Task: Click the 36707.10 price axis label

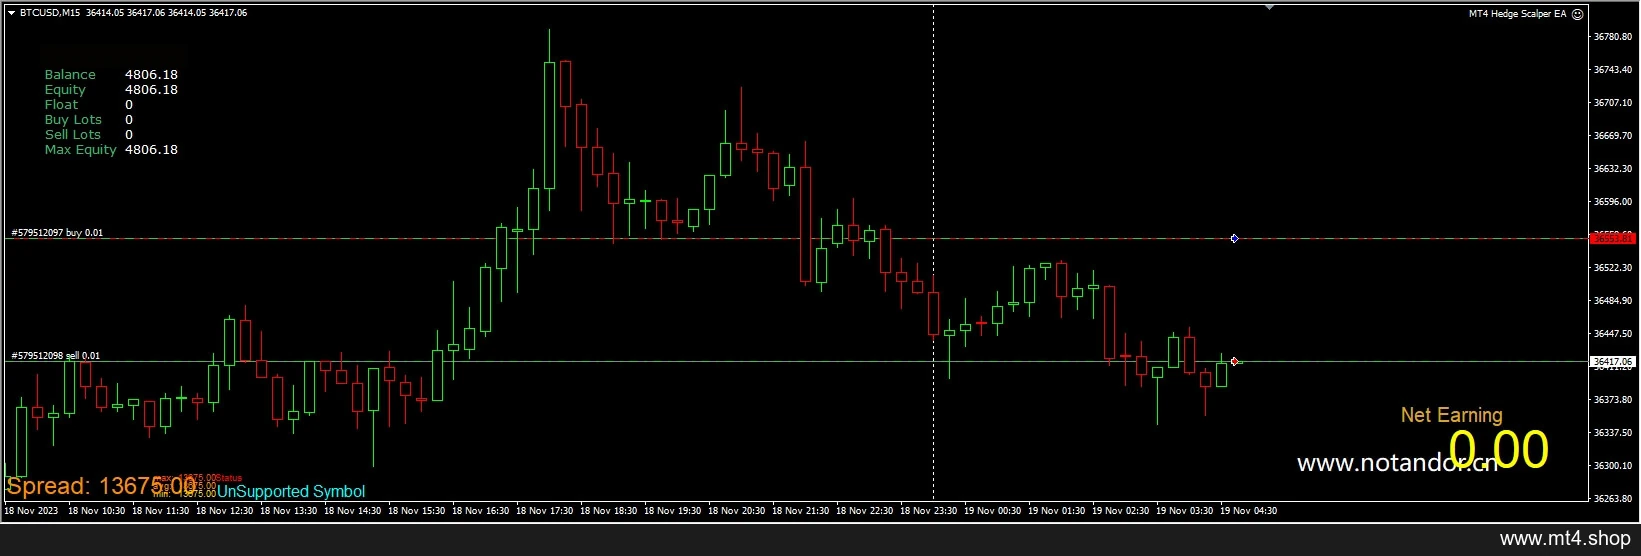Action: [1612, 103]
